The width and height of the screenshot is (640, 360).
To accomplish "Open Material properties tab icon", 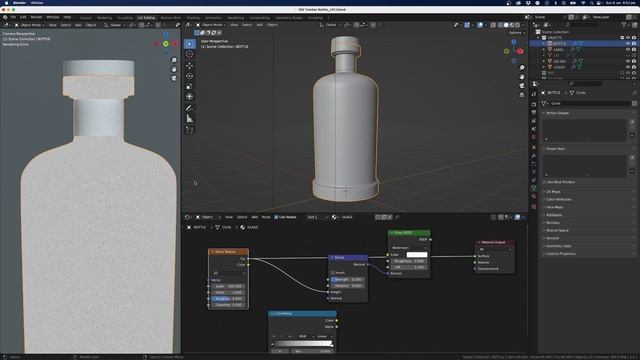I will [534, 196].
